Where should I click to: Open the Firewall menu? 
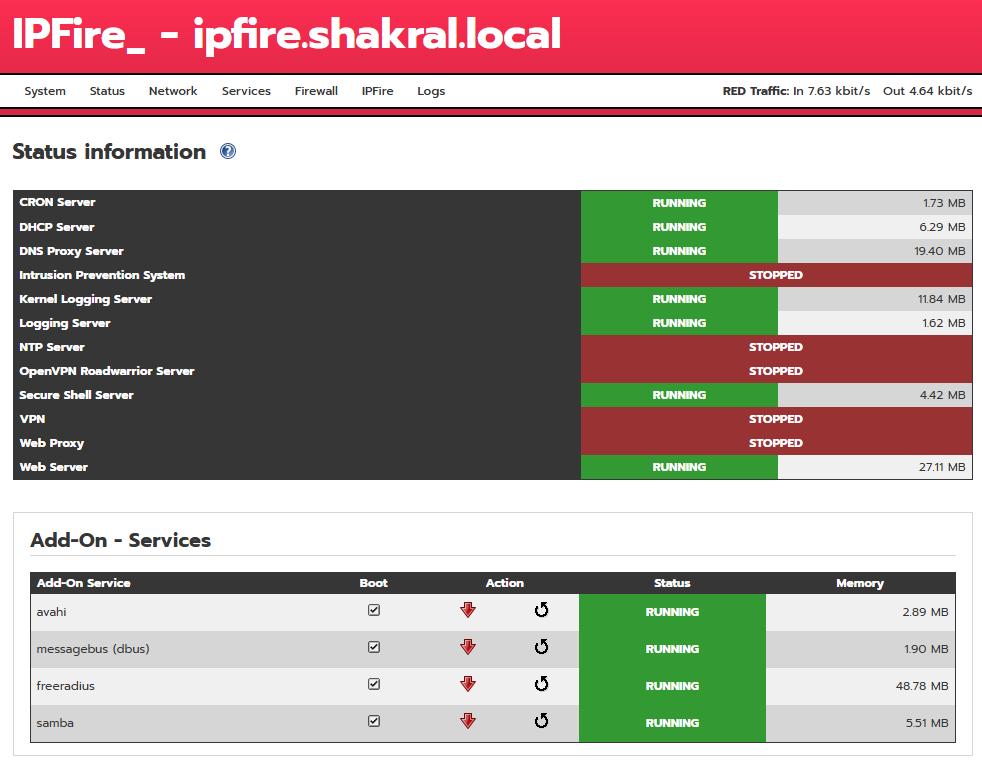pyautogui.click(x=316, y=91)
